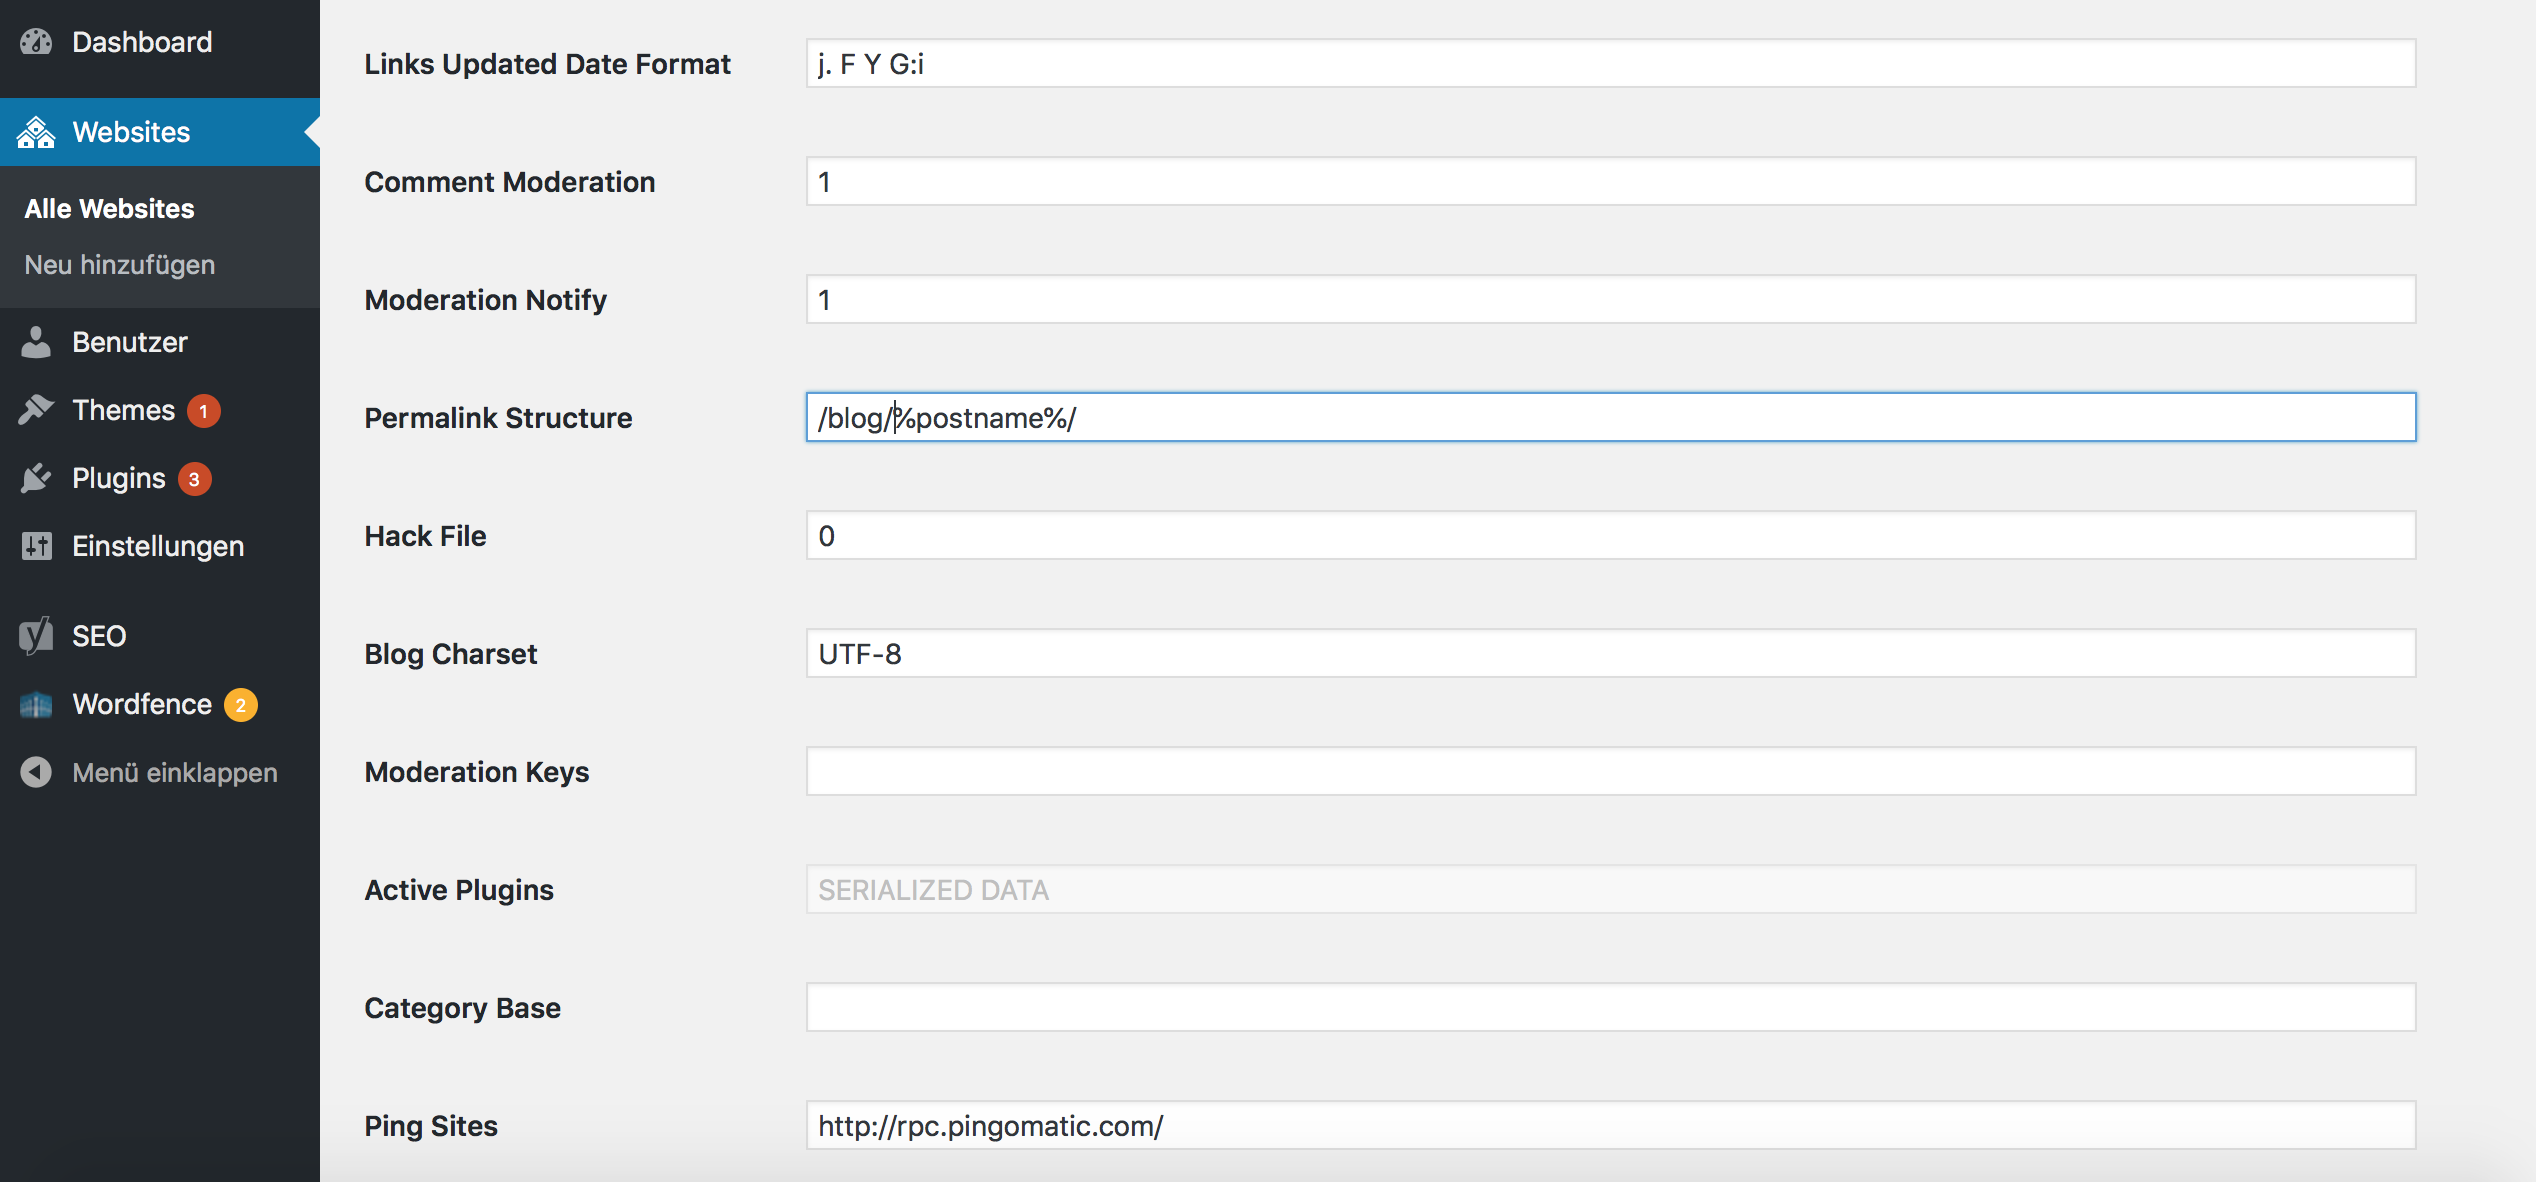This screenshot has height=1182, width=2536.
Task: Go to the Einstellungen menu label
Action: click(x=158, y=546)
